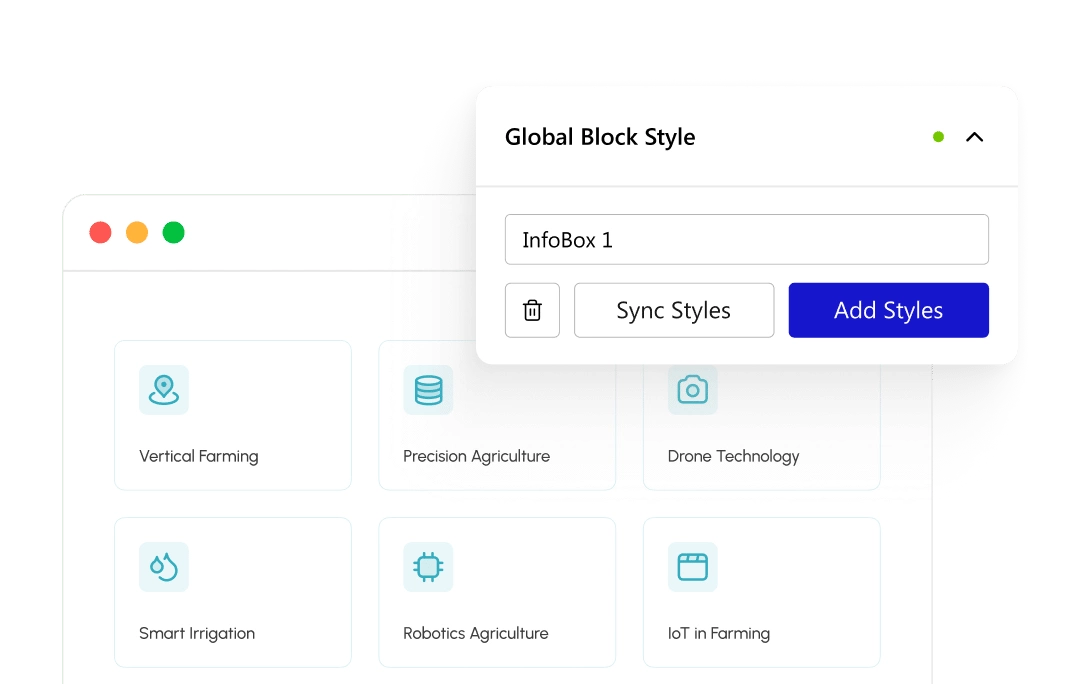Click the IoT in Farming browser icon
The image size is (1080, 684).
[692, 567]
